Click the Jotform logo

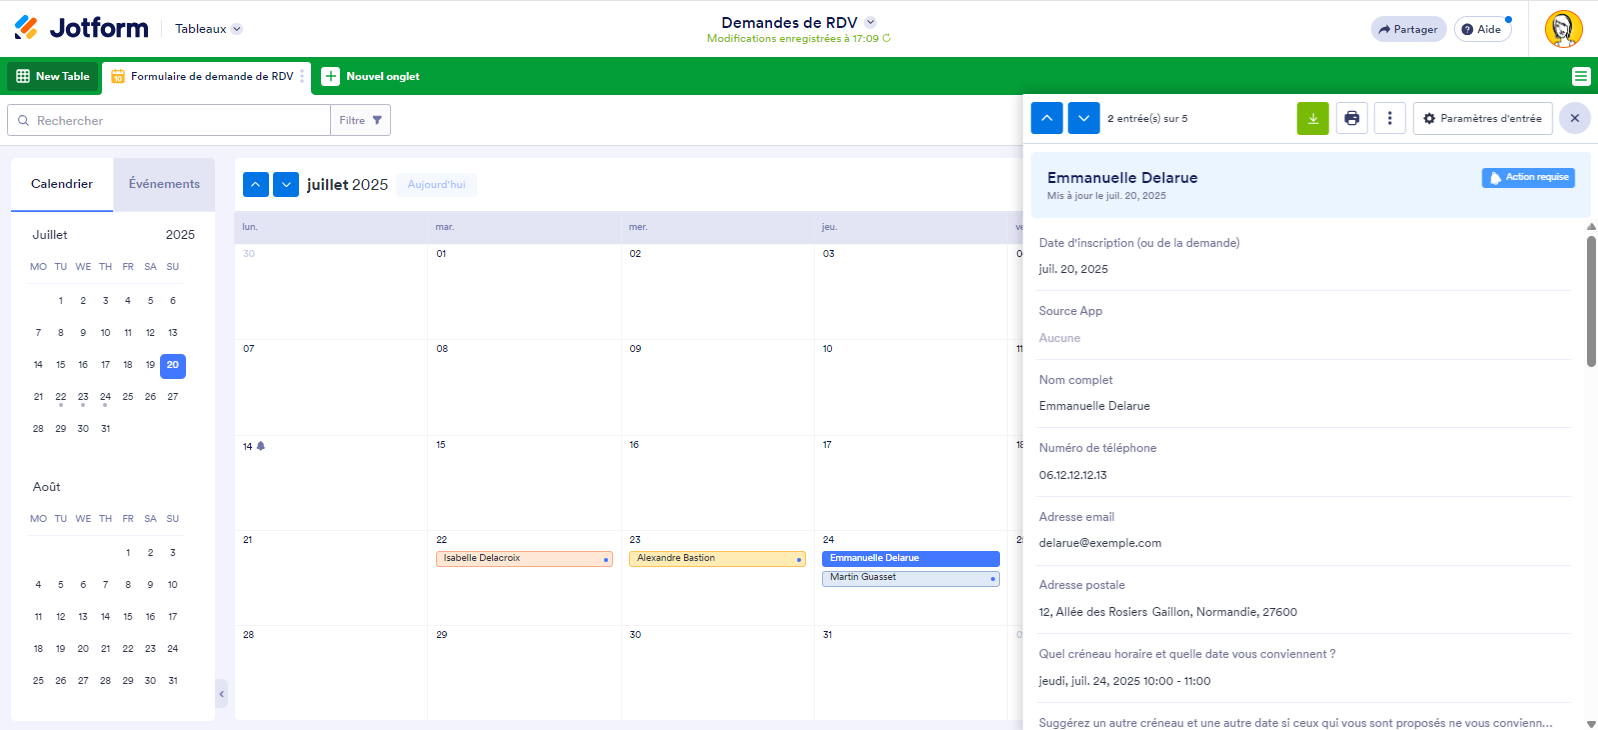pos(82,28)
